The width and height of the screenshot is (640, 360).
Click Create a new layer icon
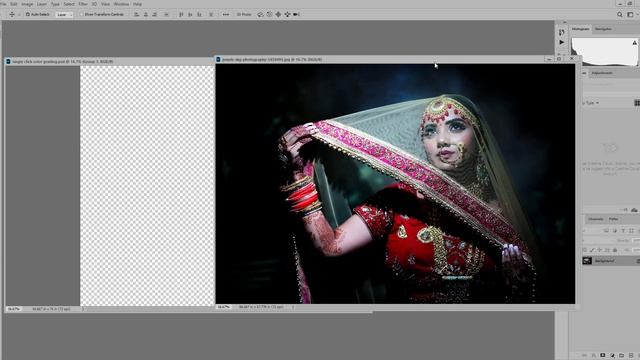pos(631,355)
